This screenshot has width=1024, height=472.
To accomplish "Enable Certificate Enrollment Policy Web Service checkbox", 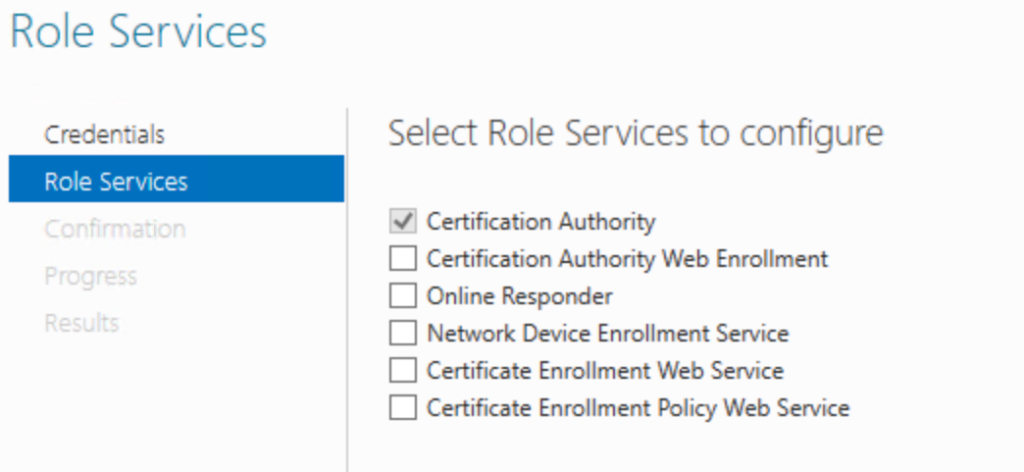I will (x=402, y=408).
